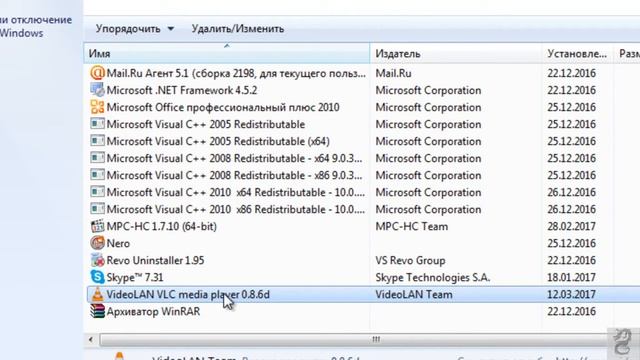Viewport: 640px width, 360px height.
Task: Select the Skype 7.31 entry
Action: (x=135, y=278)
